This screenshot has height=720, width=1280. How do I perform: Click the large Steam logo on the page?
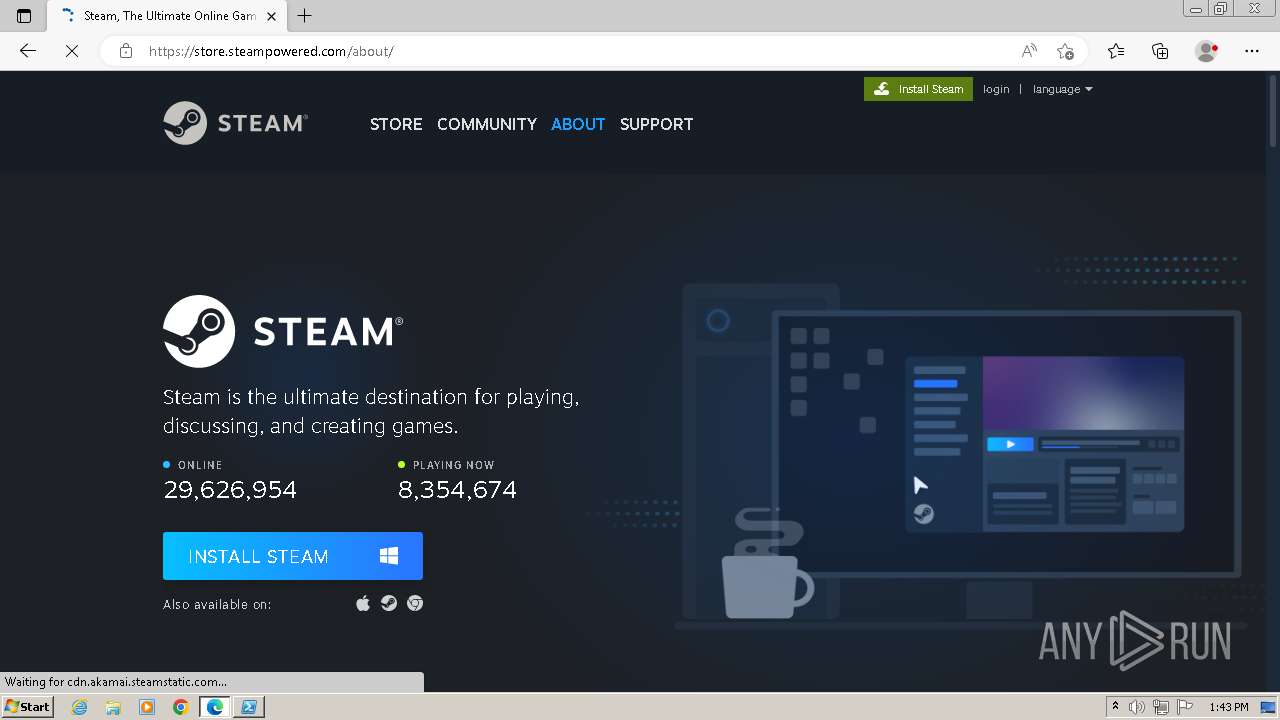[x=283, y=331]
